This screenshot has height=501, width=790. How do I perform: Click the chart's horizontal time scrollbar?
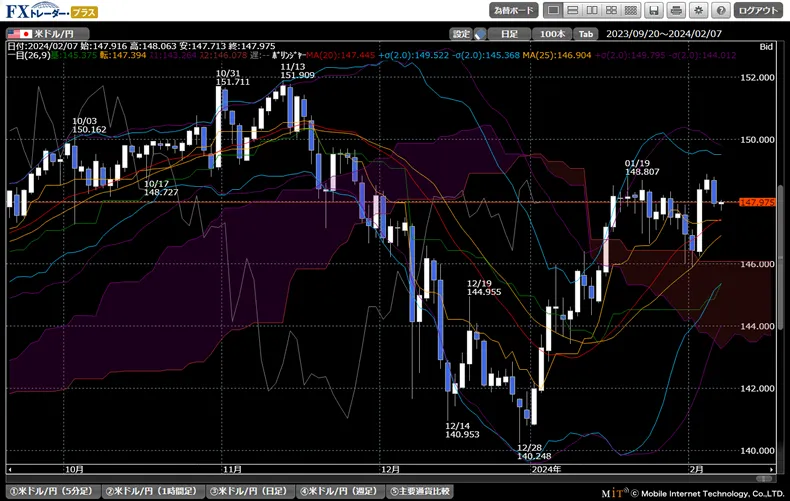390,468
